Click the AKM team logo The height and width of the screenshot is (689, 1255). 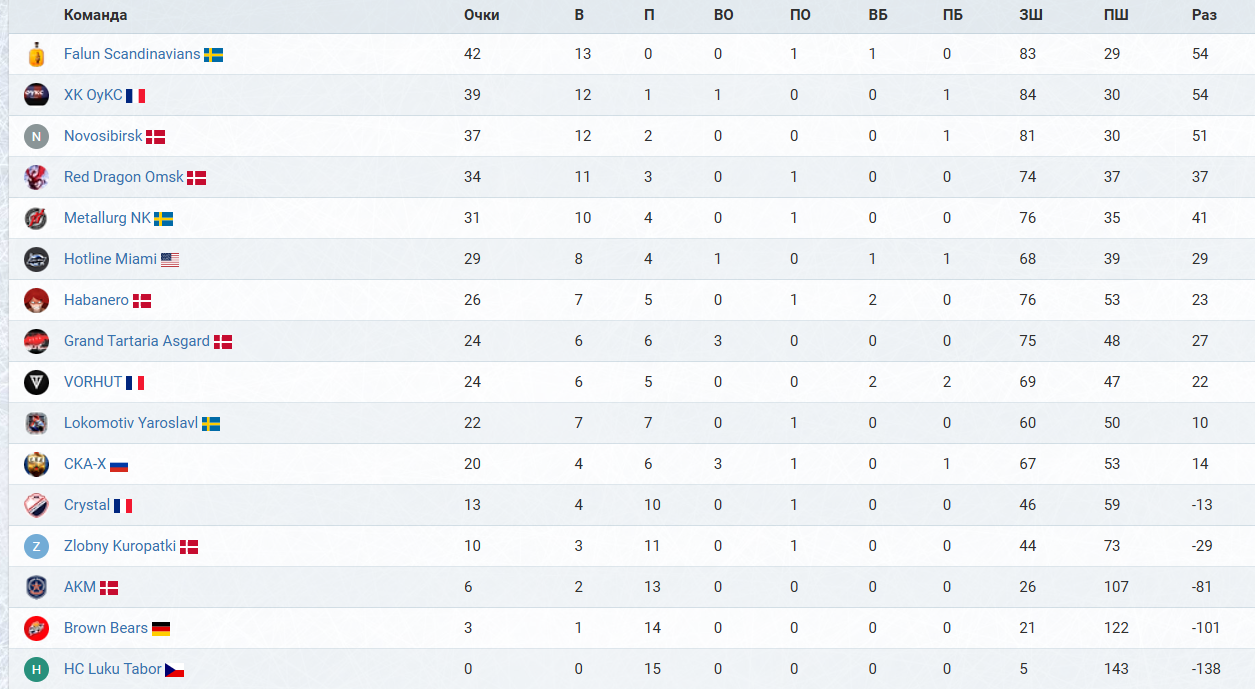tap(37, 587)
